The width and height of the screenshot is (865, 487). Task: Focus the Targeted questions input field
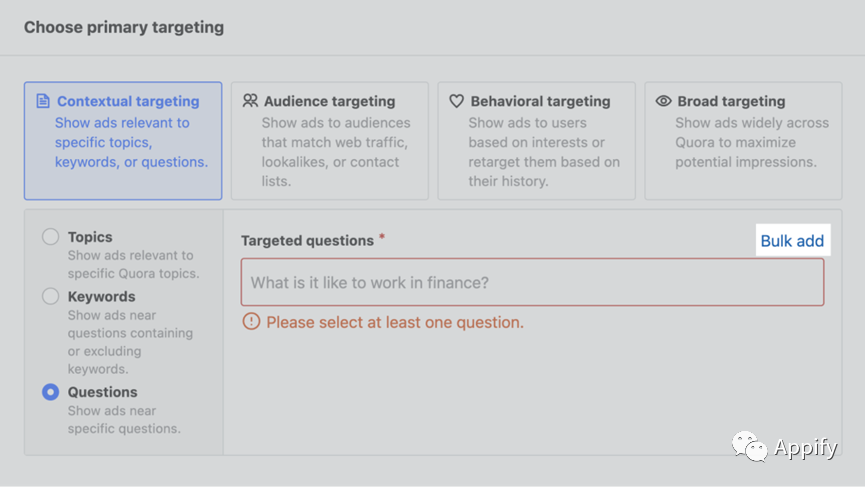point(532,282)
